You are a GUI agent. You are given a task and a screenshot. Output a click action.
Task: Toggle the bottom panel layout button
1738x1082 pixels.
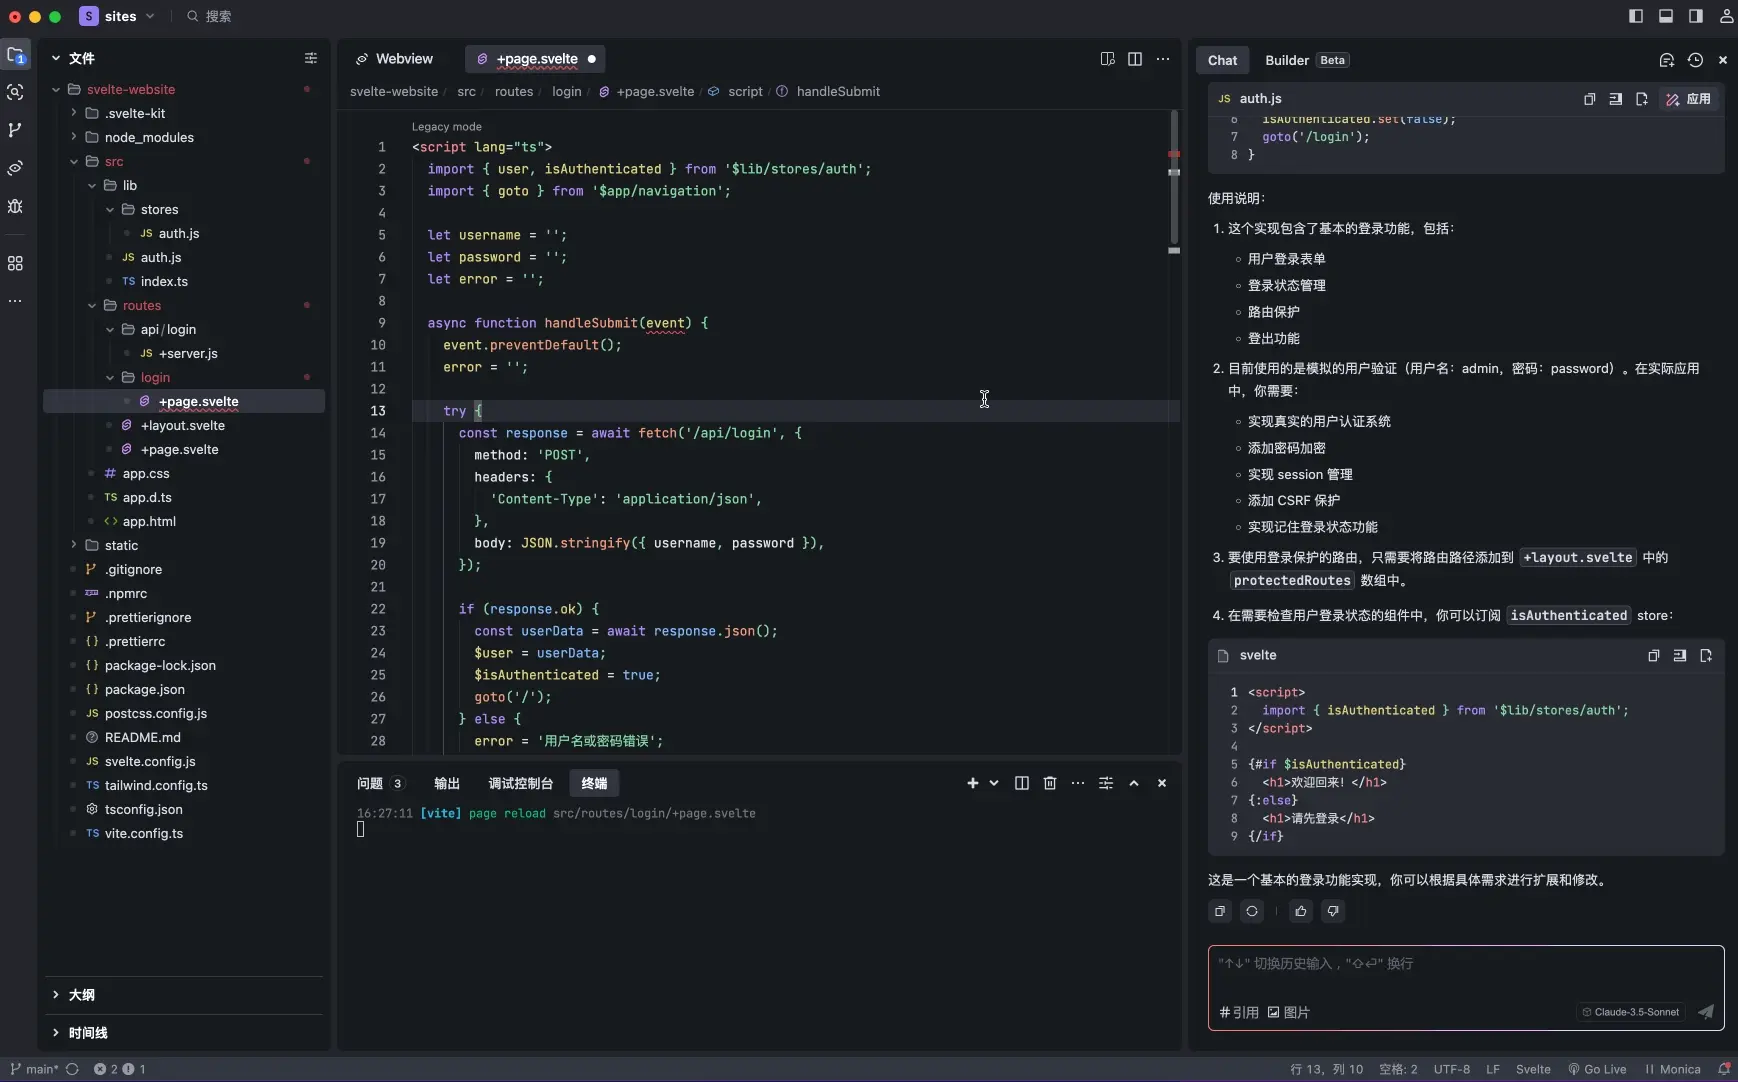[1666, 16]
